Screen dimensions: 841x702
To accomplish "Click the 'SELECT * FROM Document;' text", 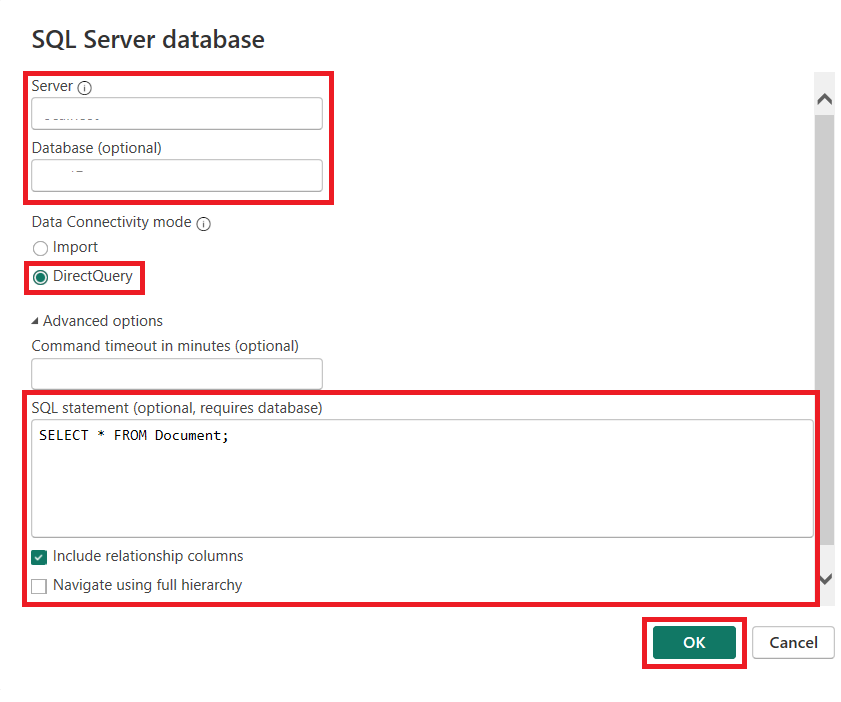I will (x=134, y=435).
